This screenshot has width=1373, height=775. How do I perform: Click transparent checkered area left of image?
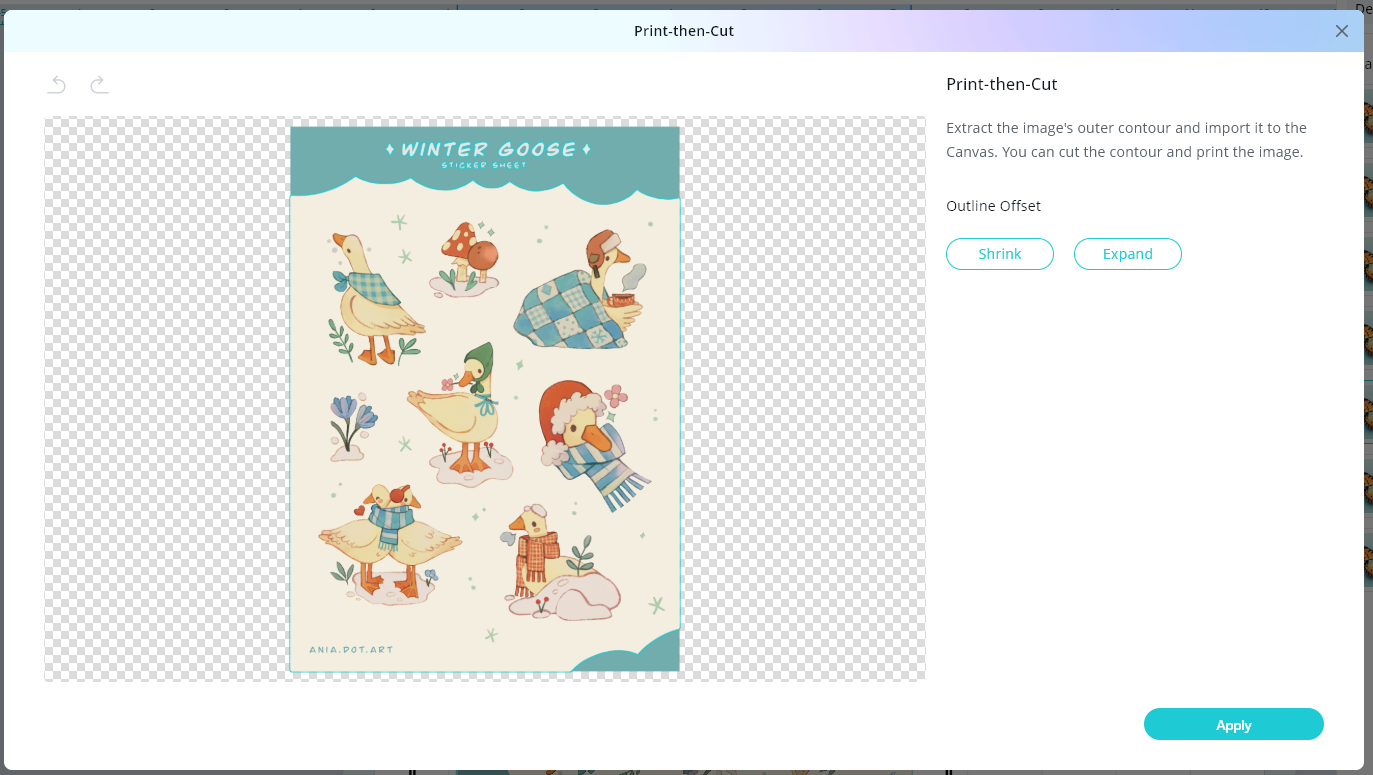(x=167, y=400)
